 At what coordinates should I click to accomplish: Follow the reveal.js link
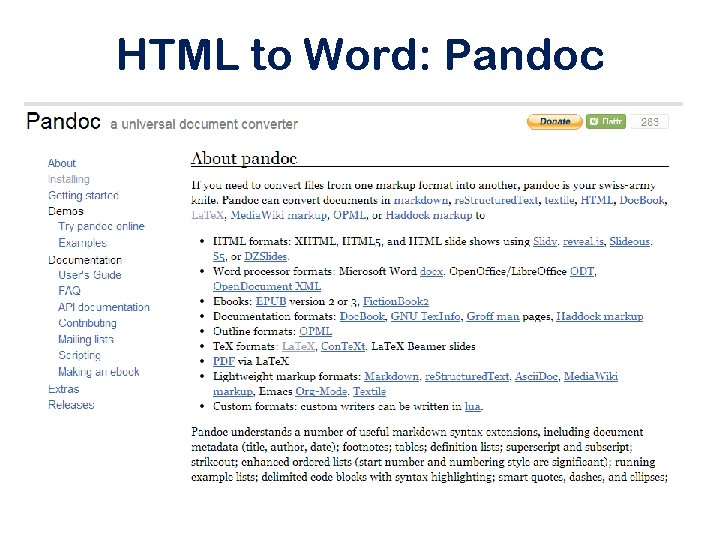tap(583, 242)
